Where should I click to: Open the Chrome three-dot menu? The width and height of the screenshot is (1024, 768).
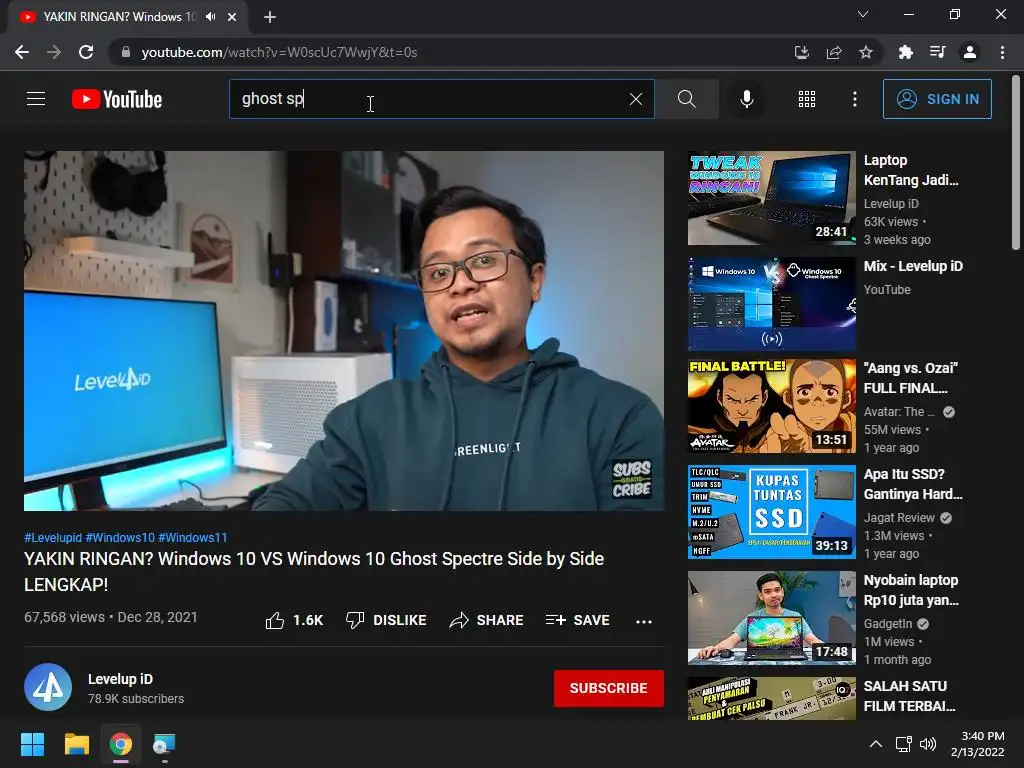coord(1002,52)
